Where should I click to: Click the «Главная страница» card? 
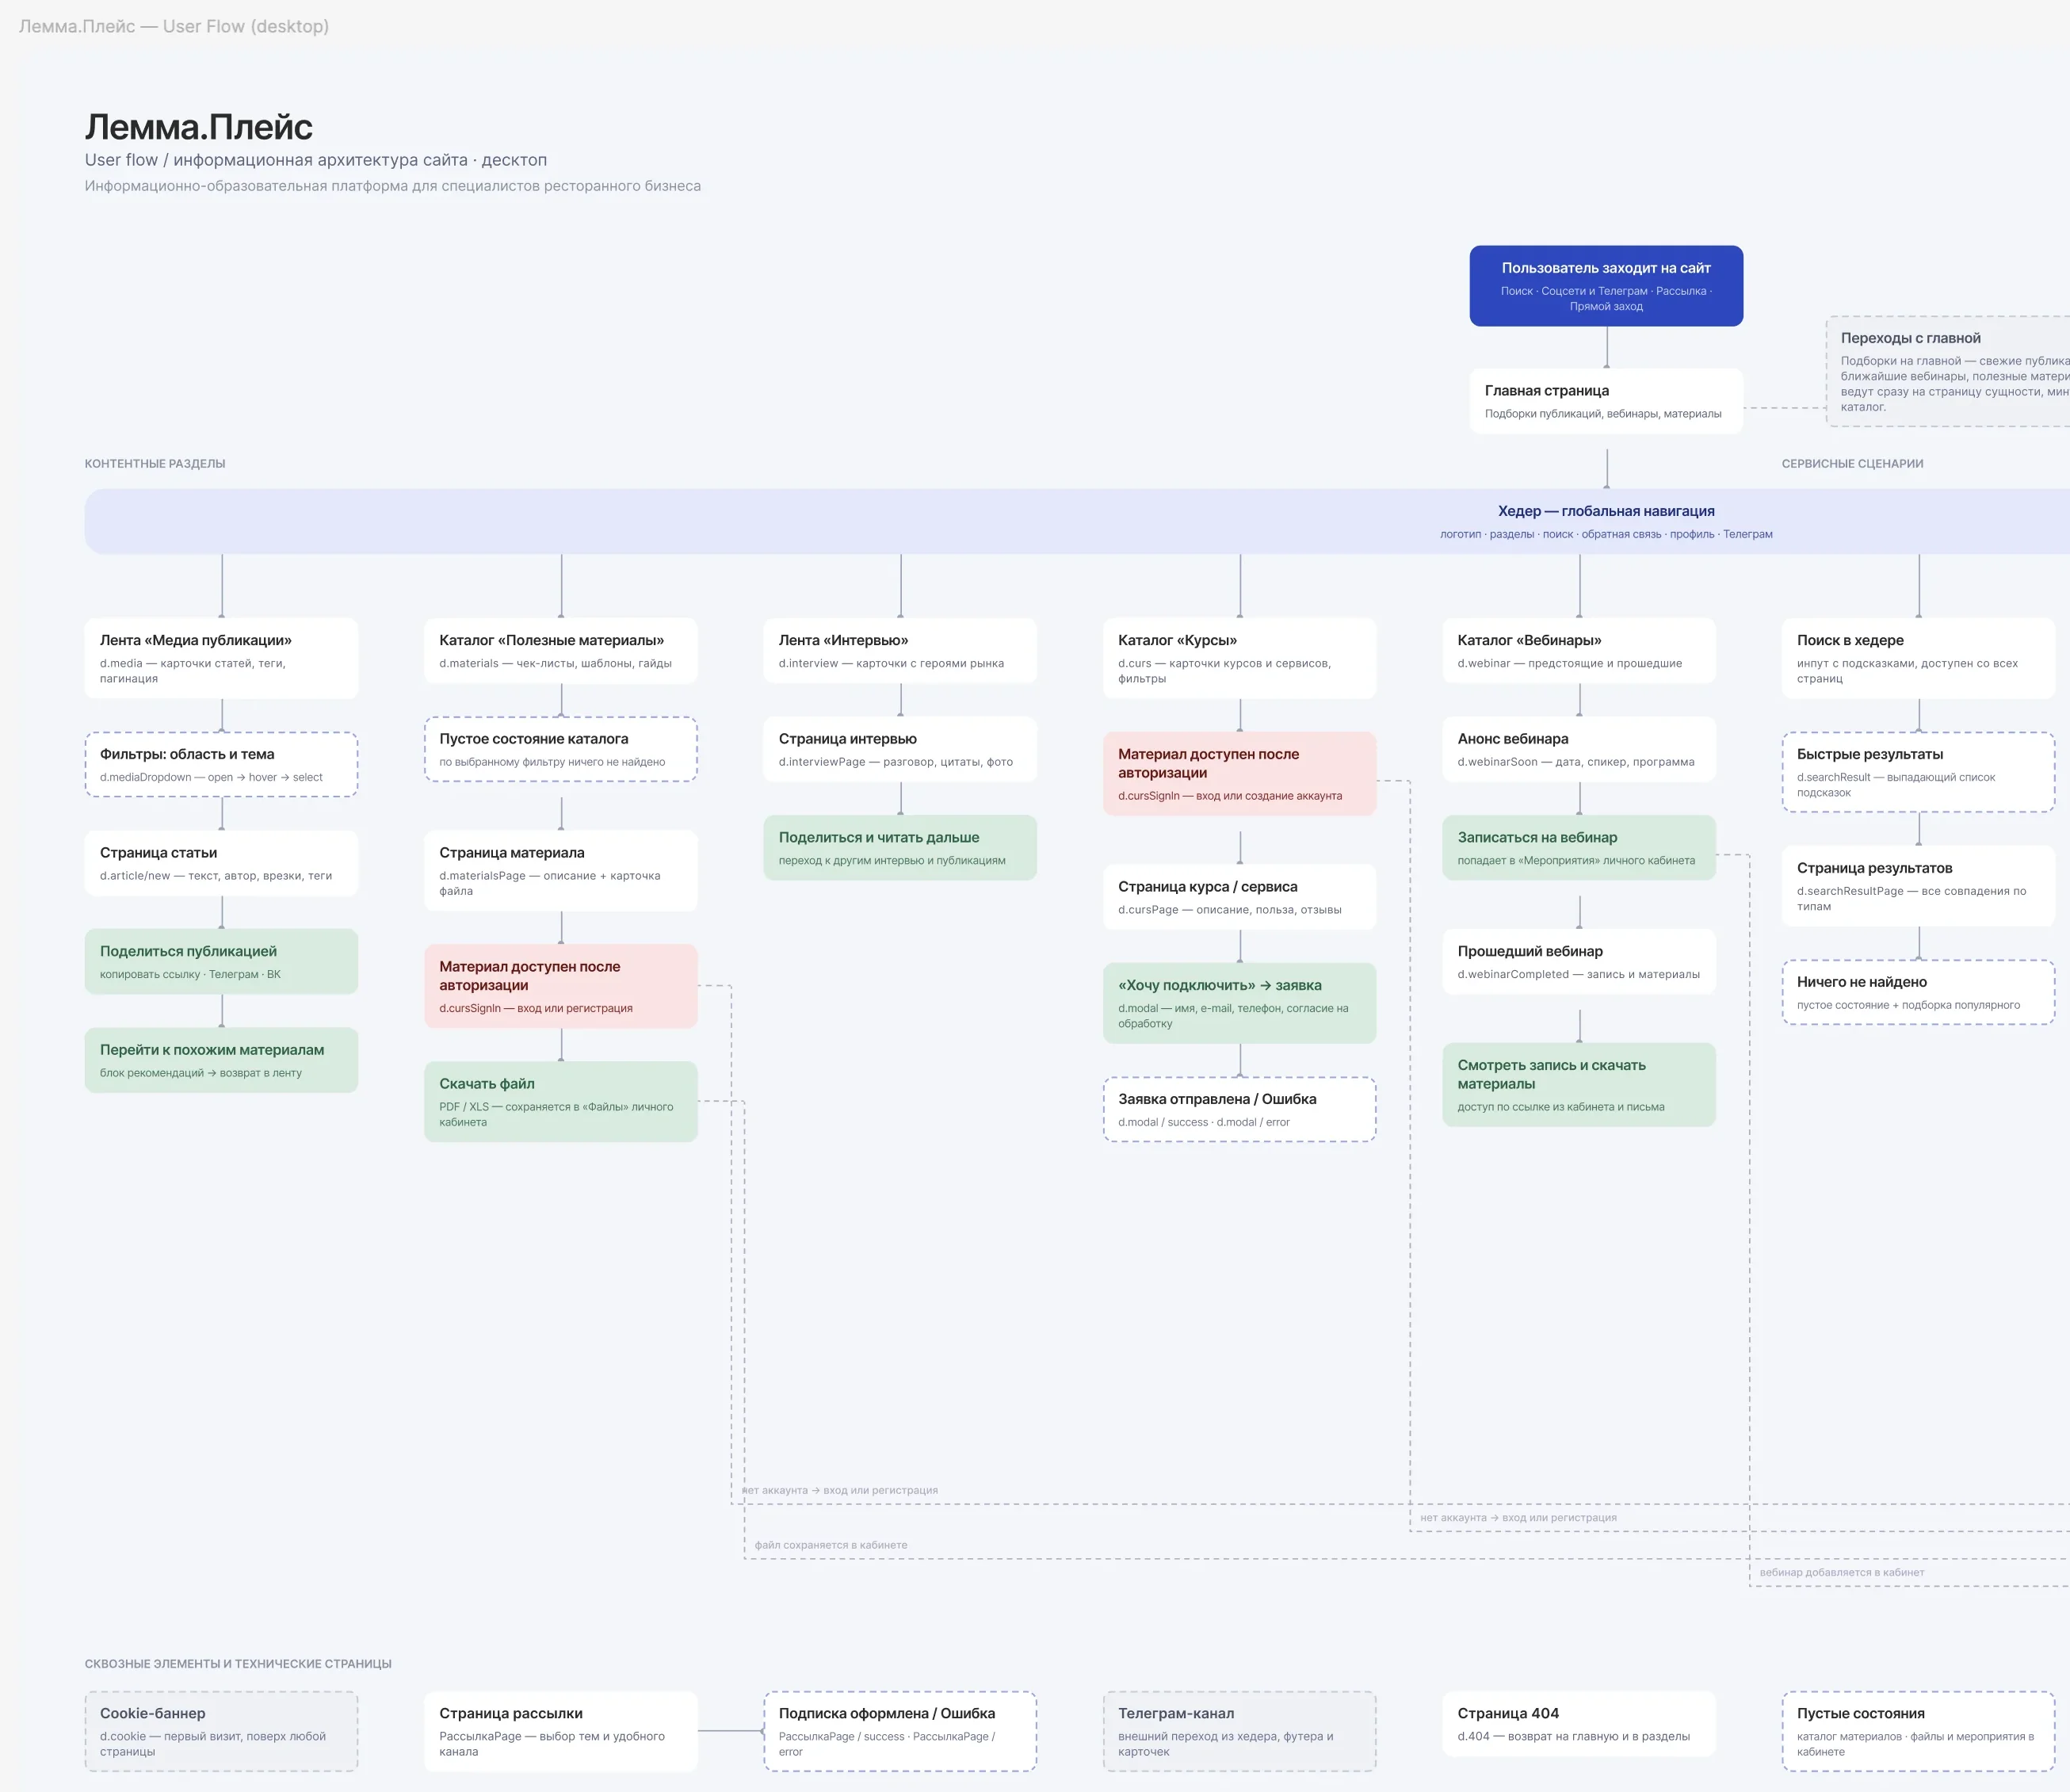coord(1606,401)
